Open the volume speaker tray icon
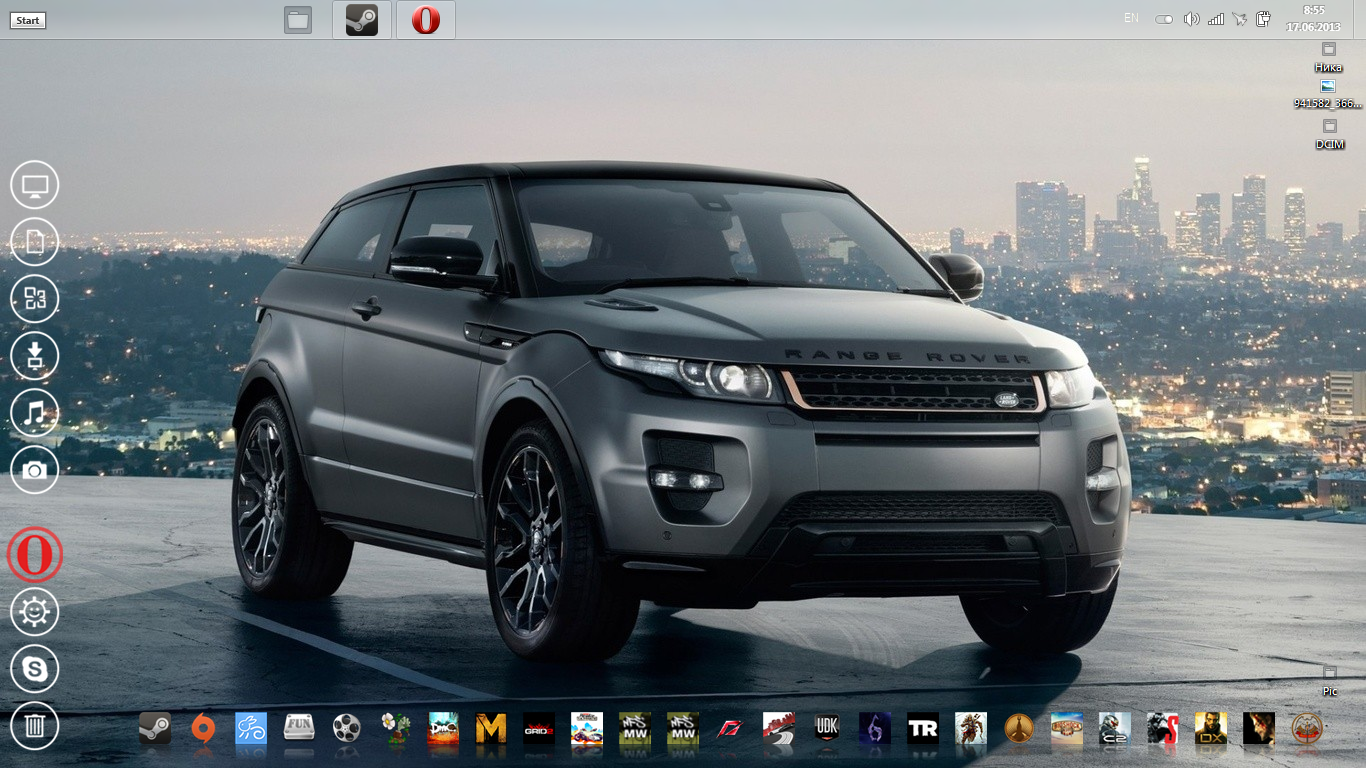 coord(1191,19)
